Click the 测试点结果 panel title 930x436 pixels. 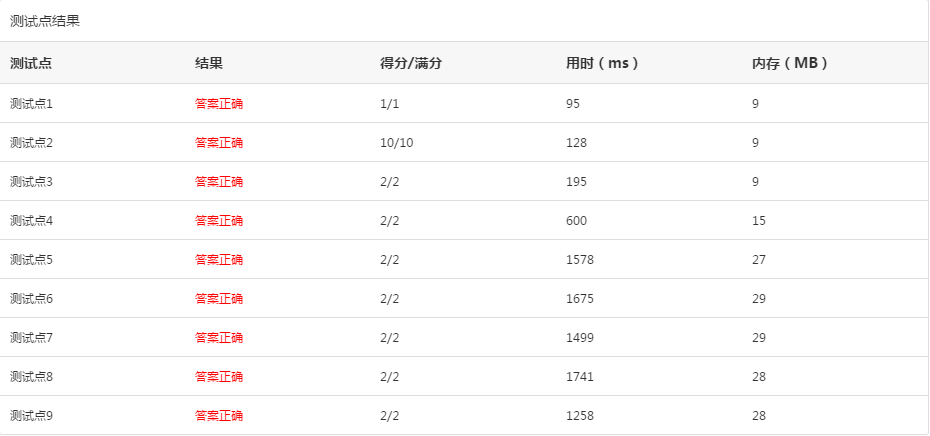pyautogui.click(x=45, y=21)
